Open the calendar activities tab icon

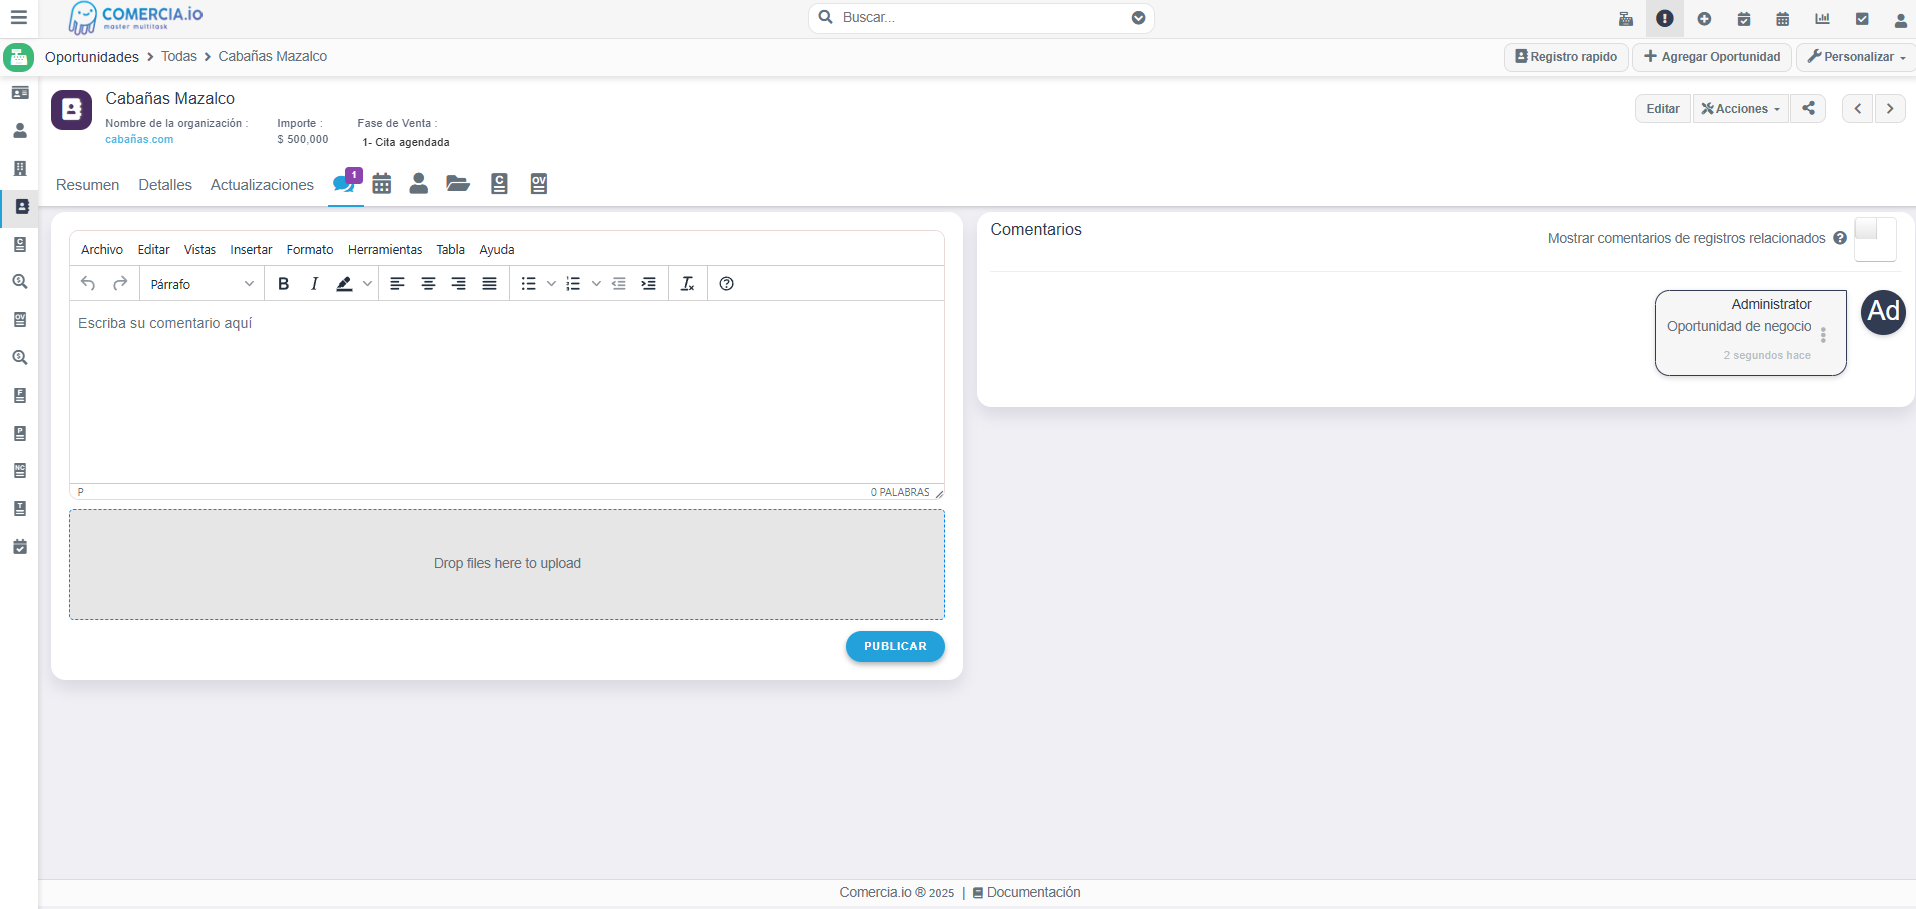(381, 184)
